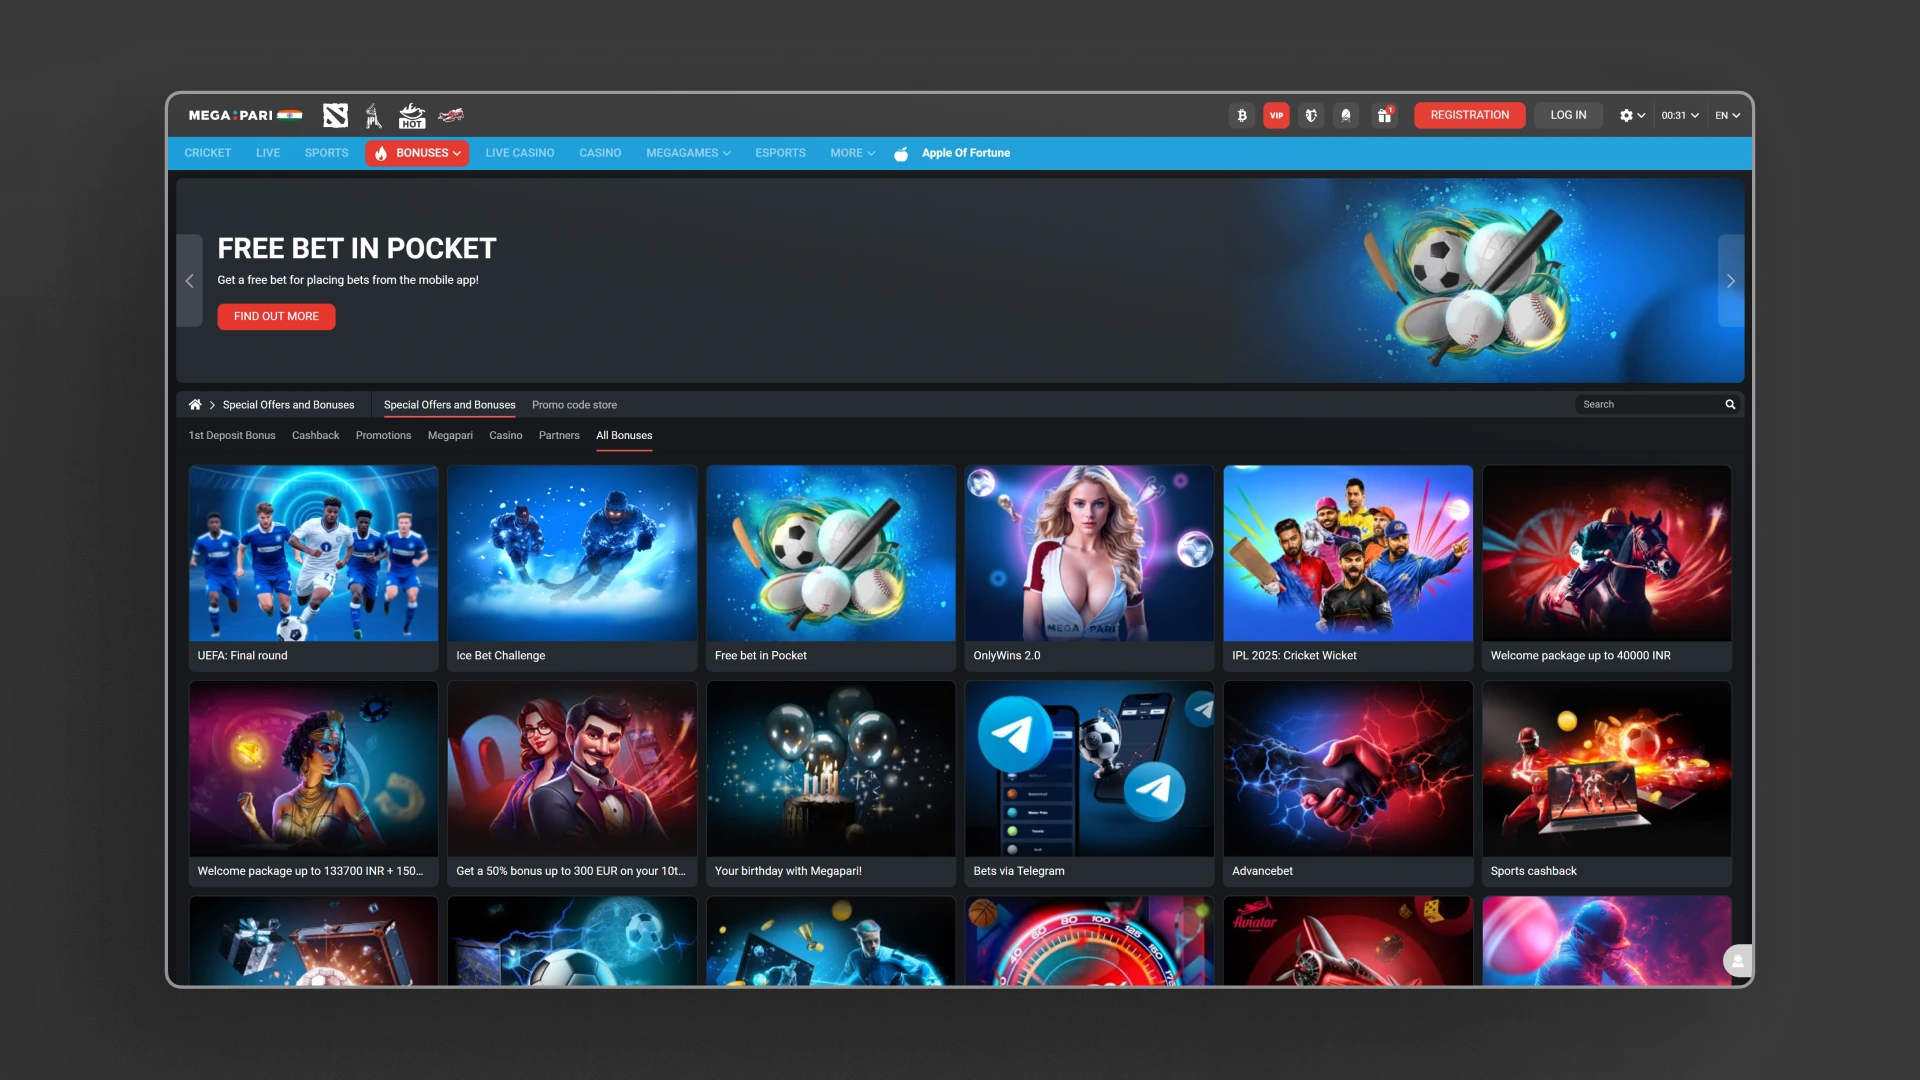Launch the Aviator red plane icon

tap(451, 115)
